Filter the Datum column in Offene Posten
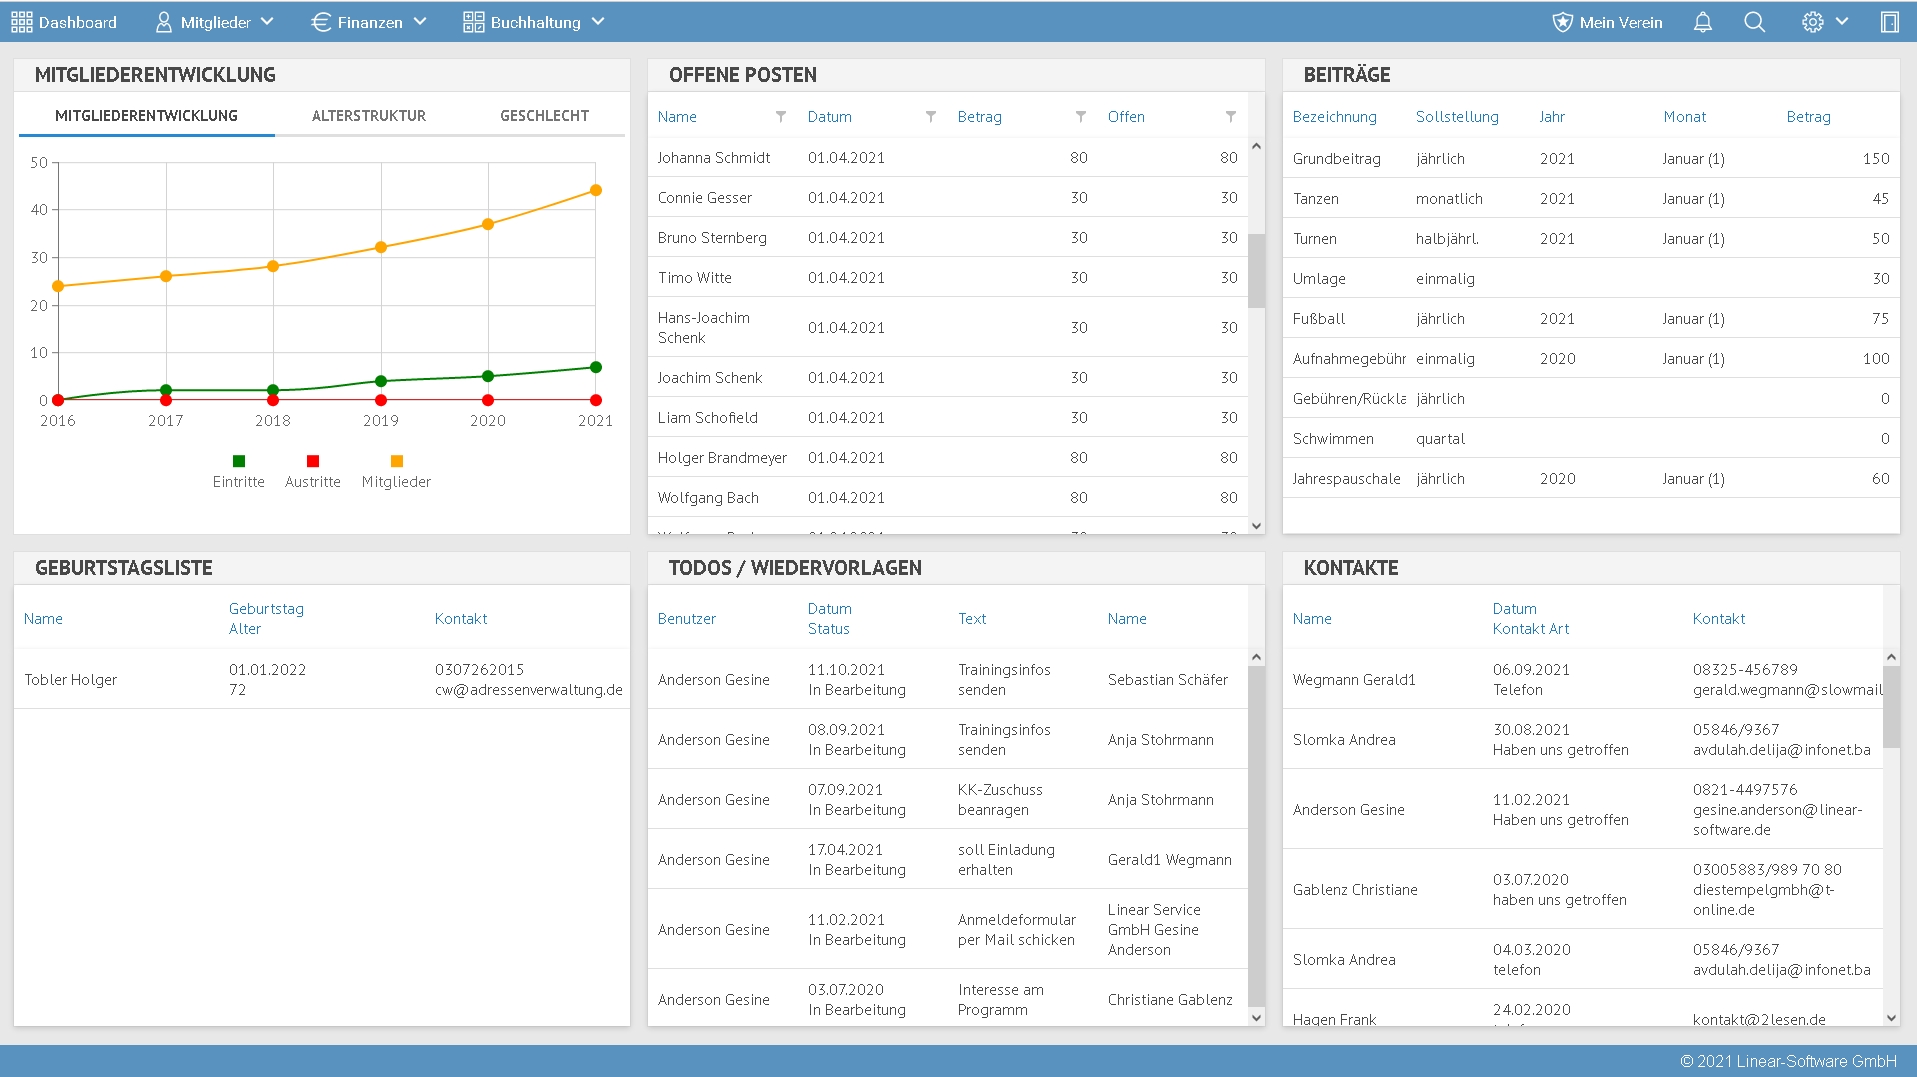The image size is (1917, 1077). click(x=931, y=117)
